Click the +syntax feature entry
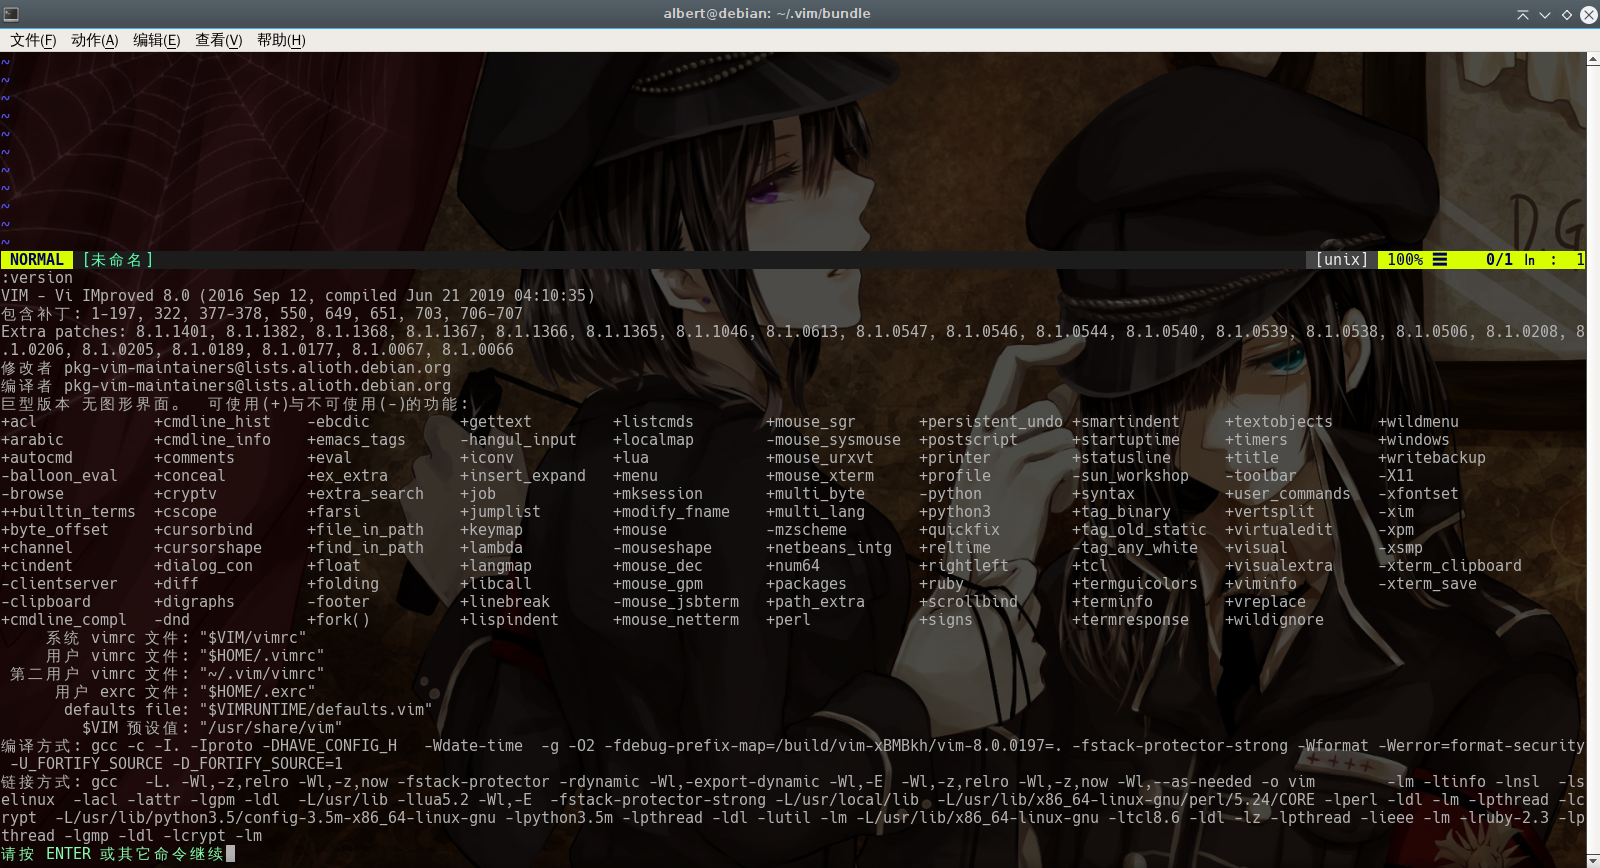 (1103, 494)
